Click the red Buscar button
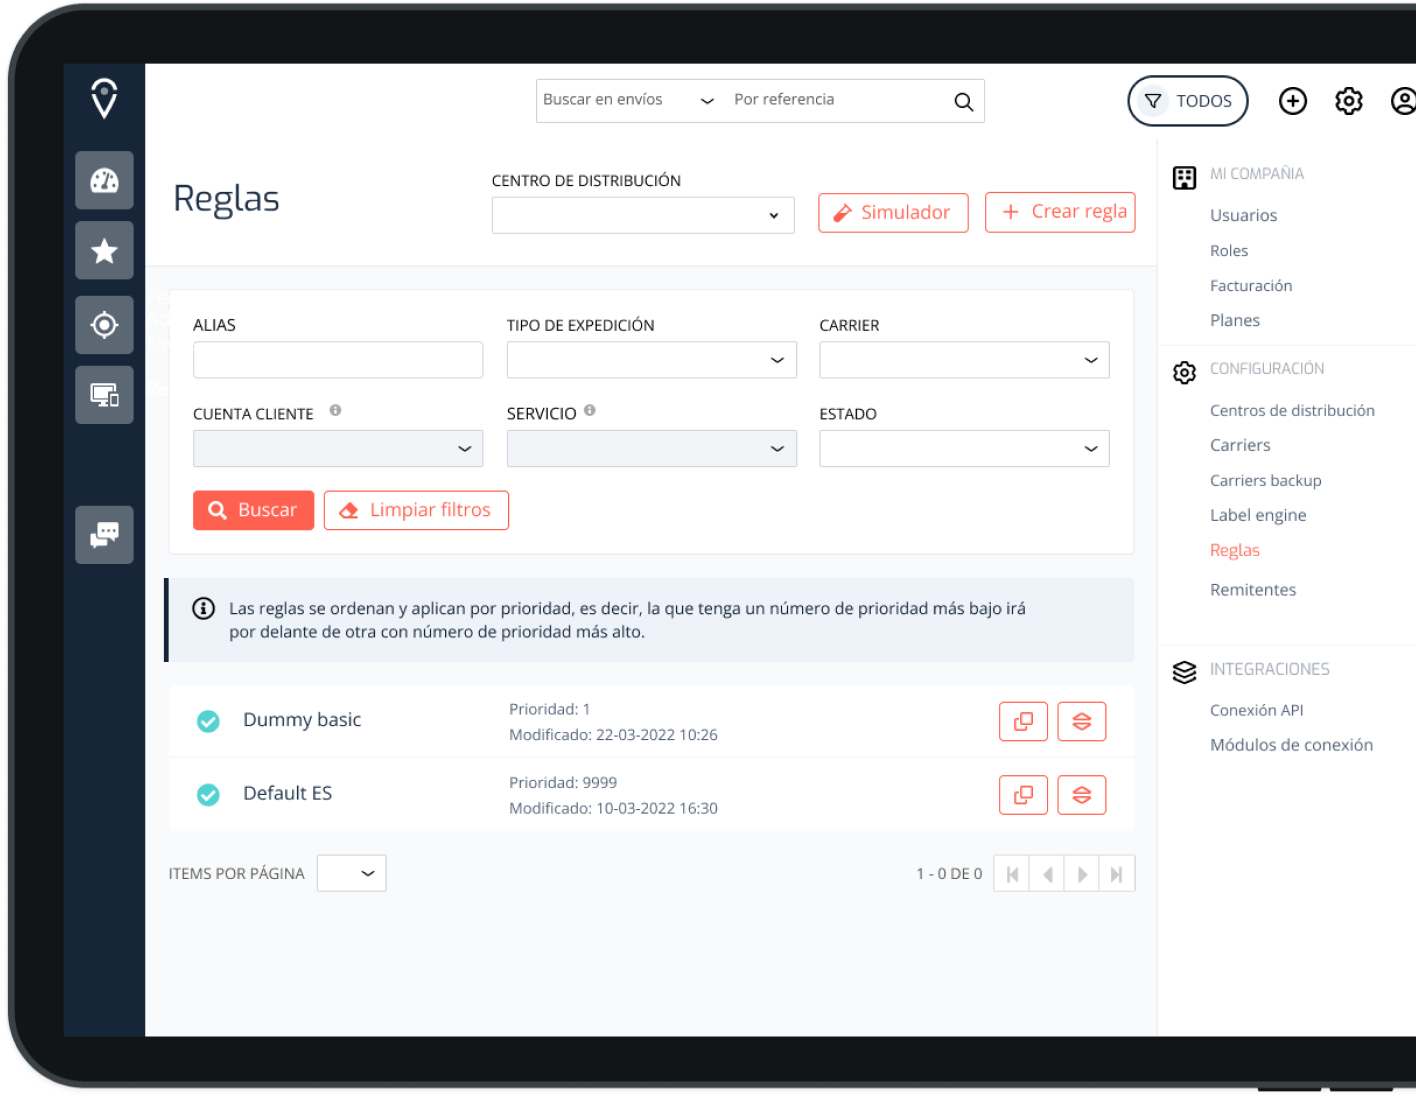Viewport: 1416px width, 1100px height. 253,510
